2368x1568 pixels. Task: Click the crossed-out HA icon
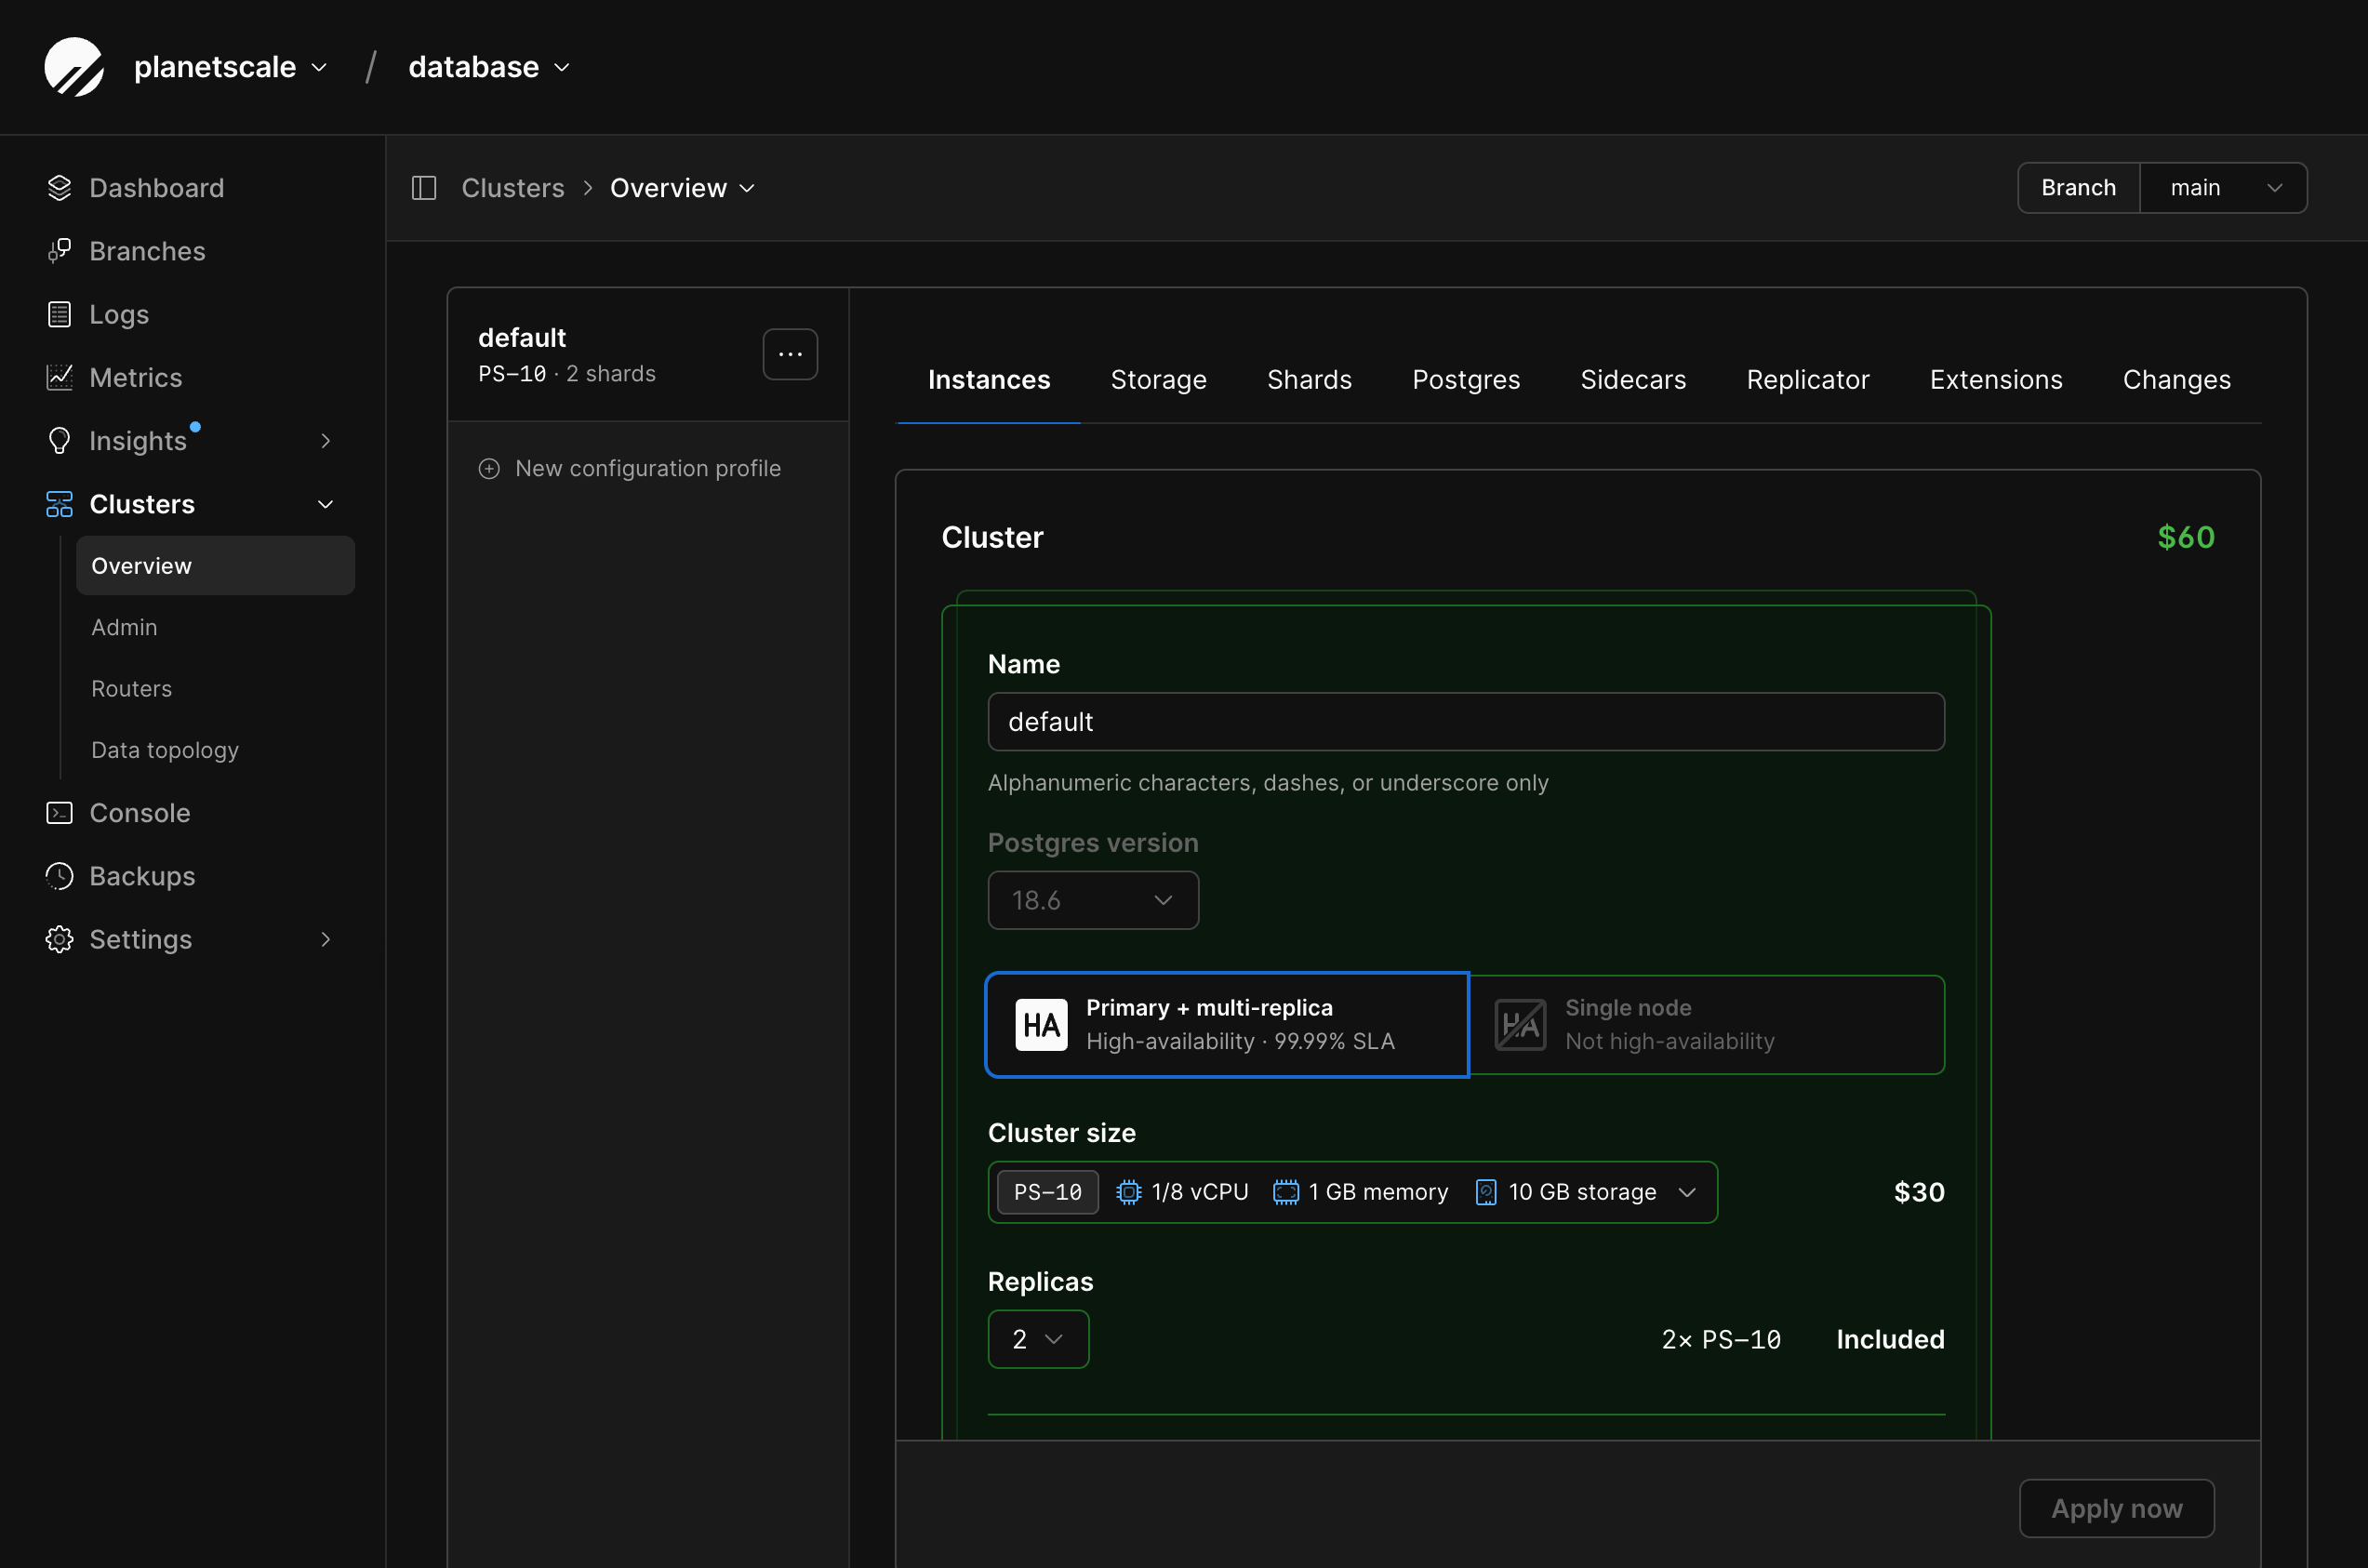tap(1520, 1025)
